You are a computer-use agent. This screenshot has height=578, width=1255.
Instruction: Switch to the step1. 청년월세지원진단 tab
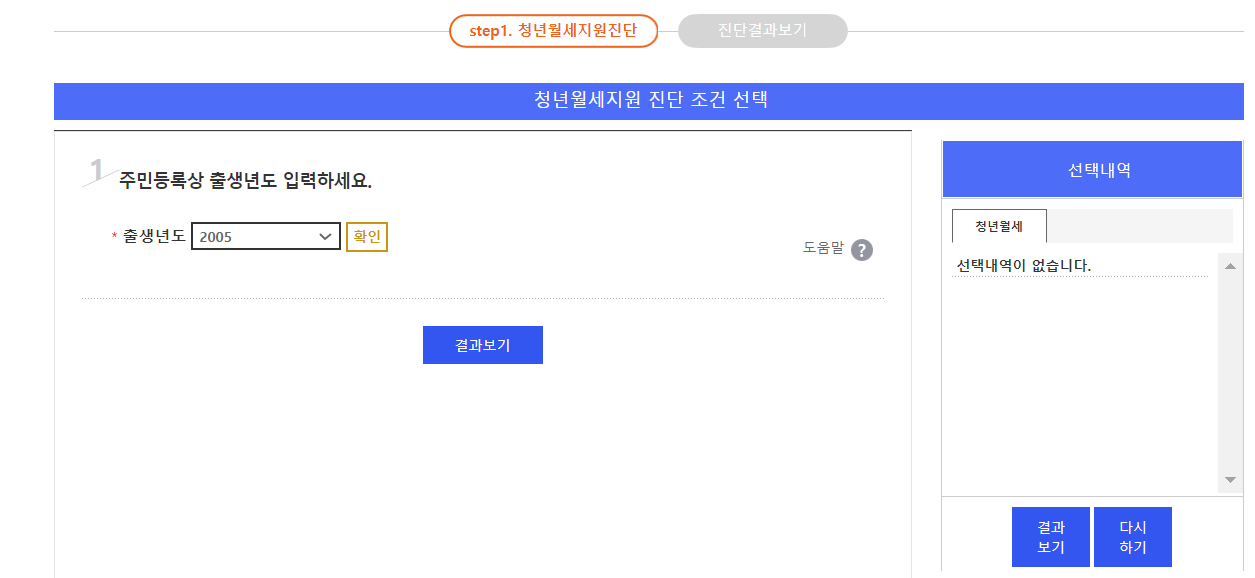point(554,31)
